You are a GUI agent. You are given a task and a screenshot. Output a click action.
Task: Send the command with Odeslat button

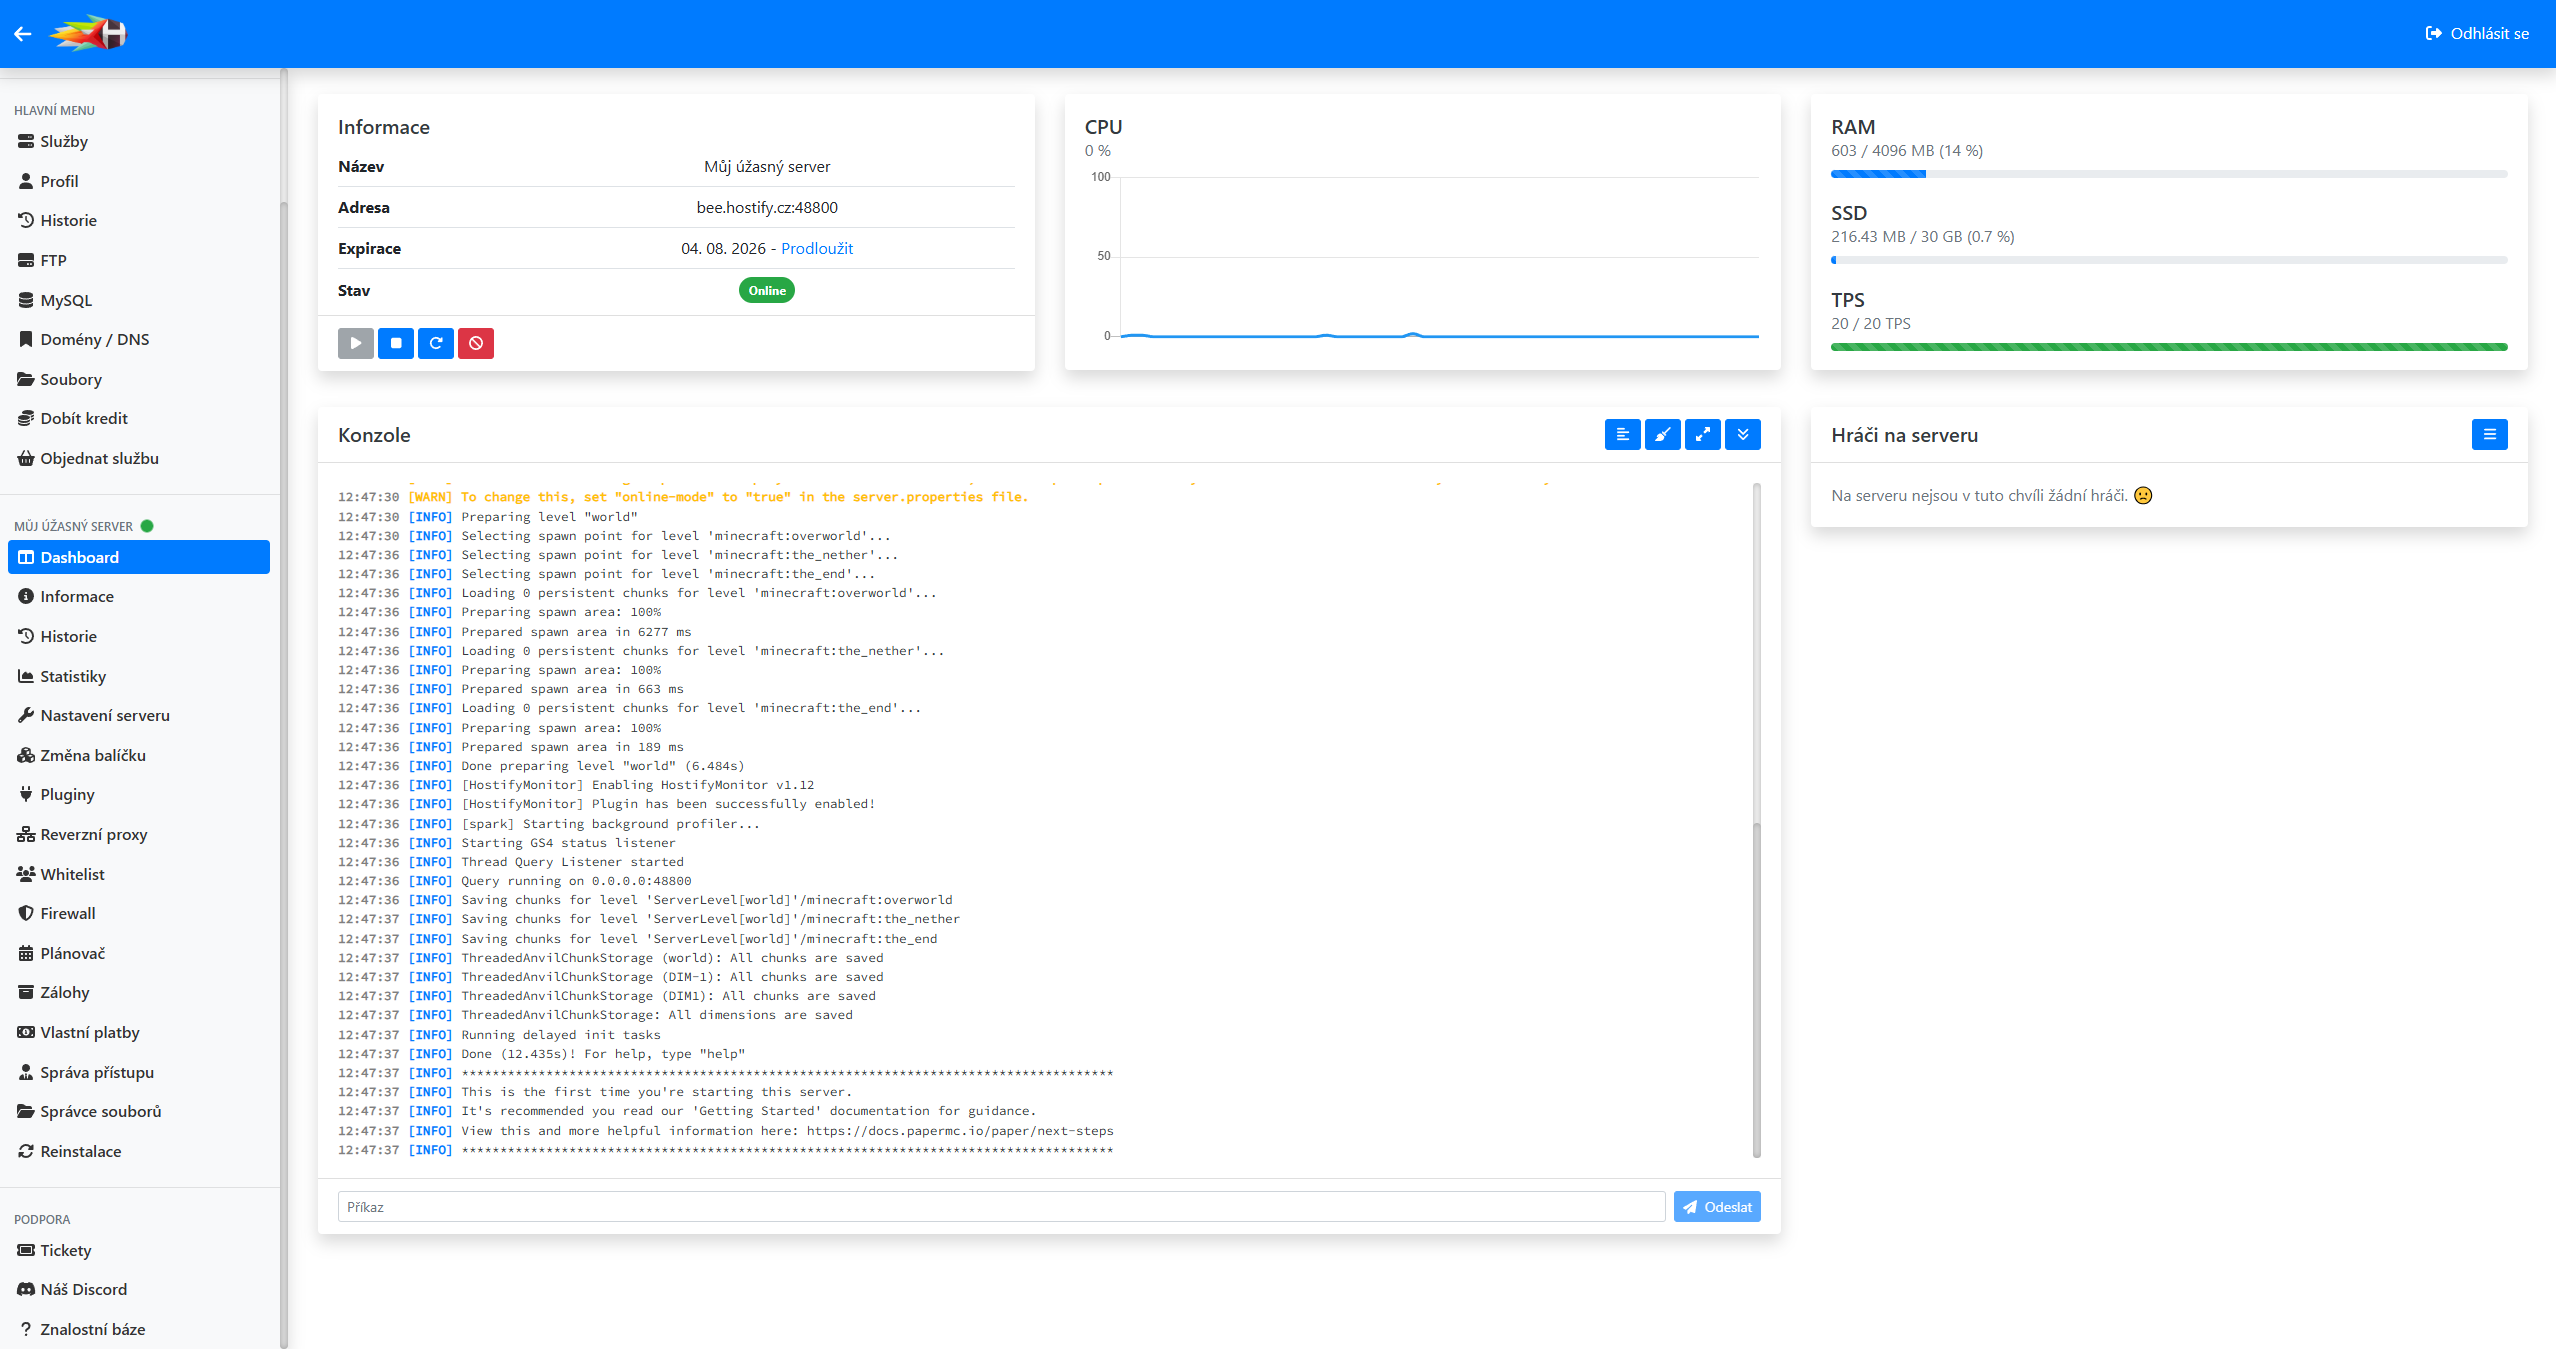[1717, 1207]
